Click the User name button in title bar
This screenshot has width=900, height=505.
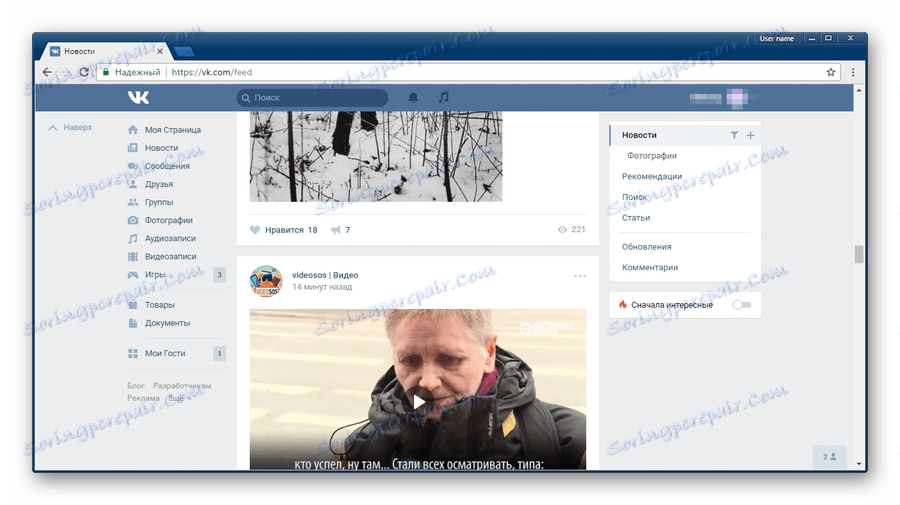[777, 38]
